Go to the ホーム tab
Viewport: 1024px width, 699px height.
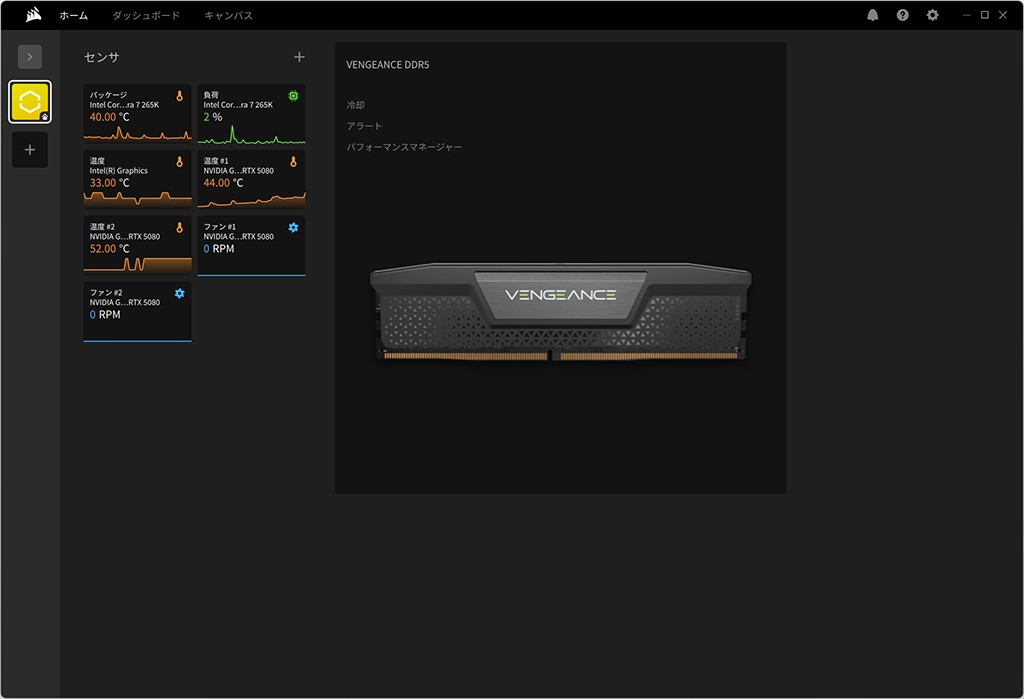pyautogui.click(x=73, y=16)
